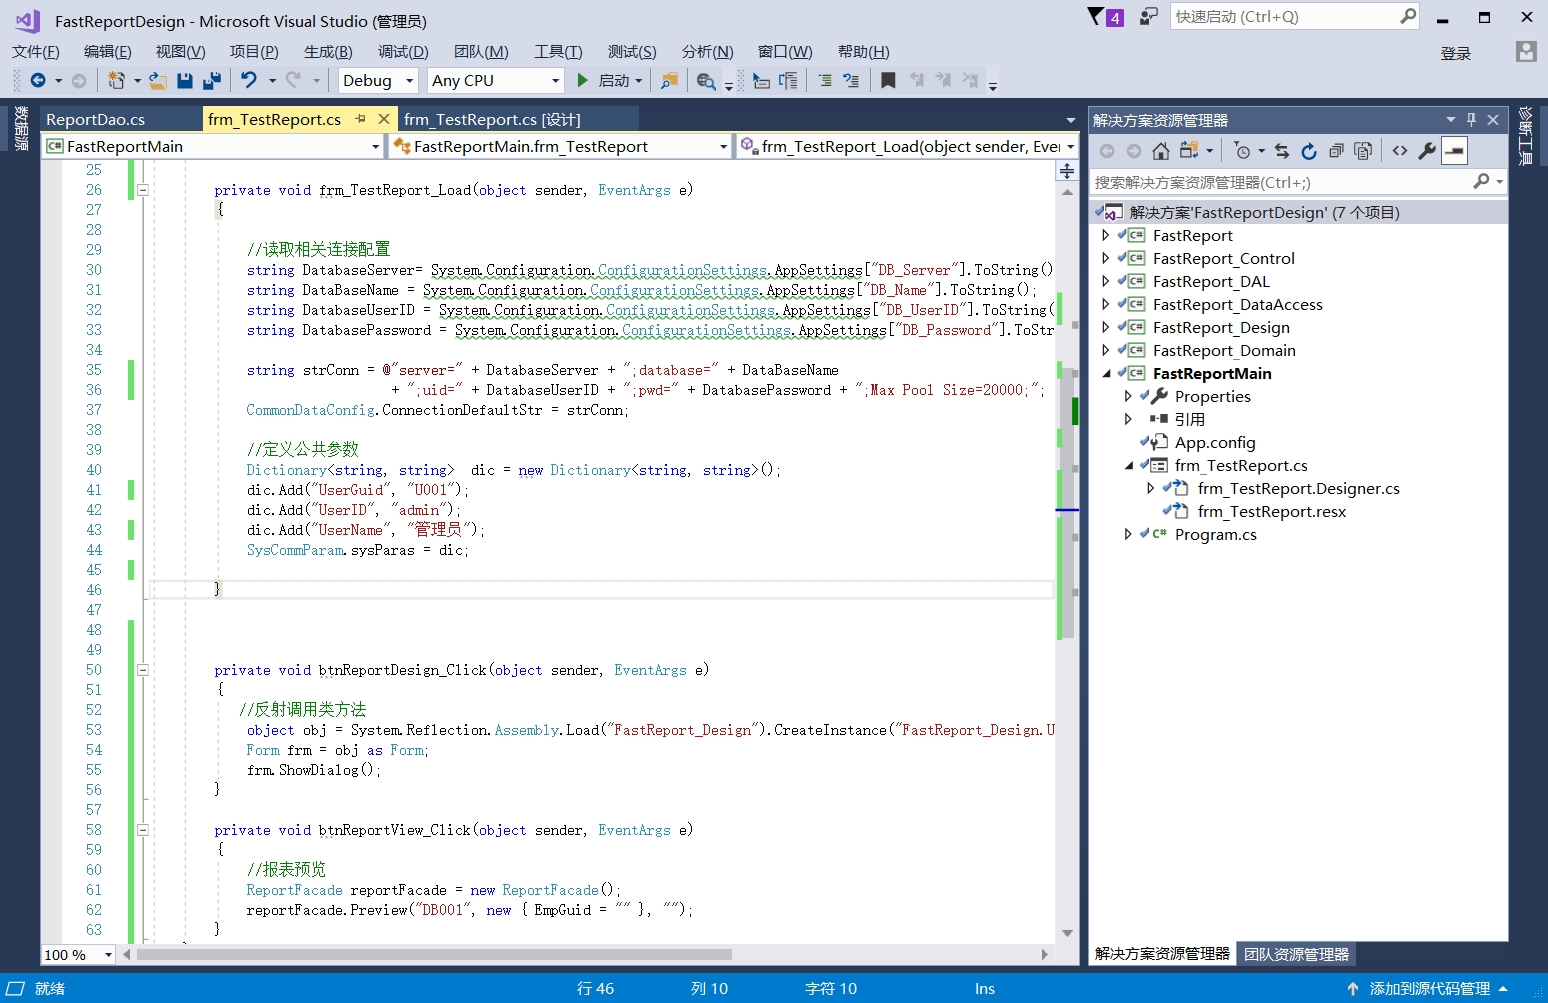Collapse all items in Solution Explorer
Viewport: 1548px width, 1003px height.
[x=1336, y=151]
